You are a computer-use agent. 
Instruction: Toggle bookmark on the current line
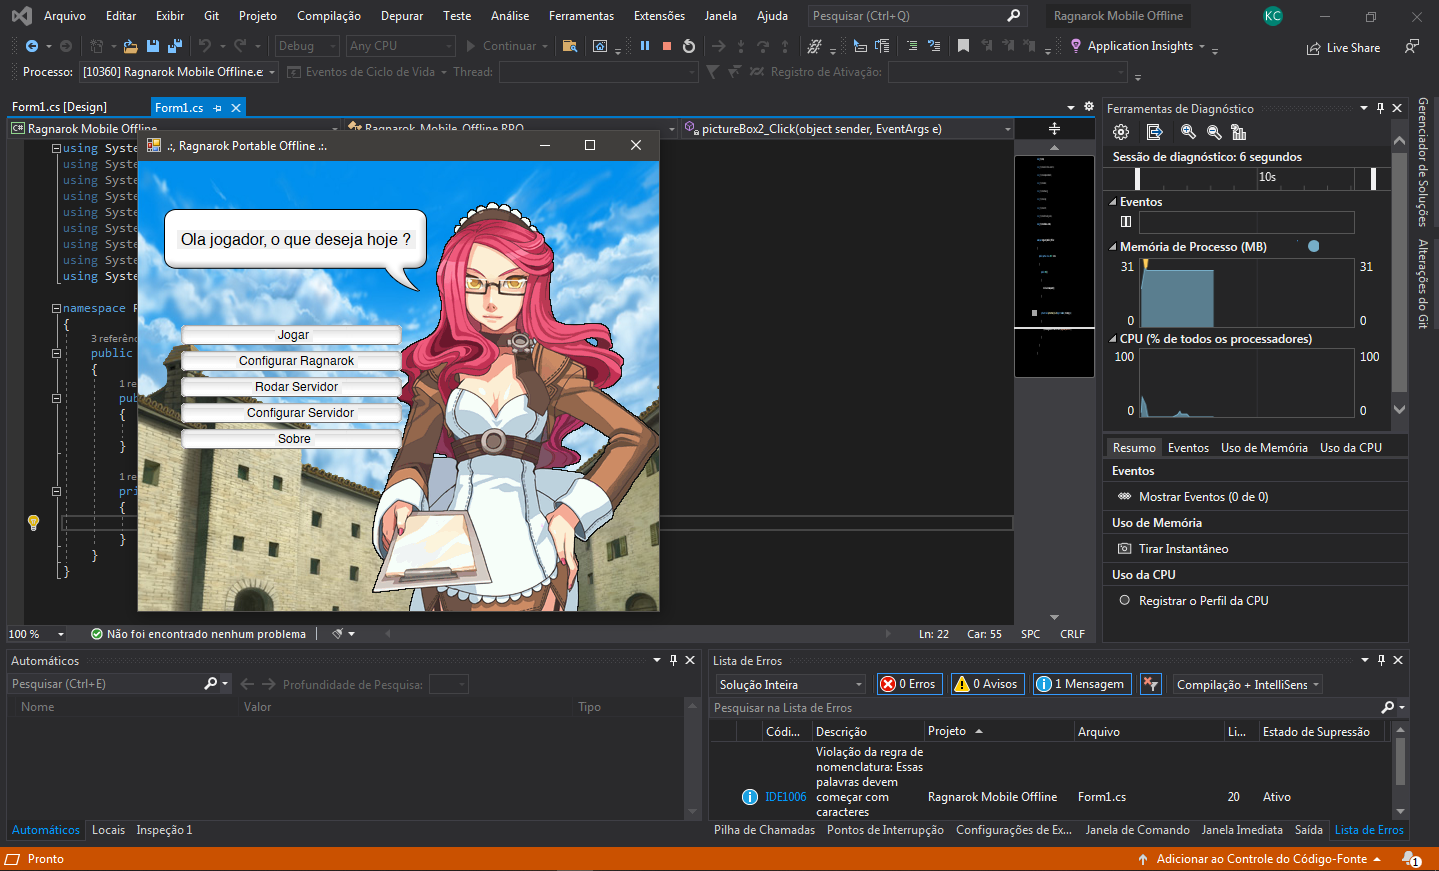click(963, 46)
